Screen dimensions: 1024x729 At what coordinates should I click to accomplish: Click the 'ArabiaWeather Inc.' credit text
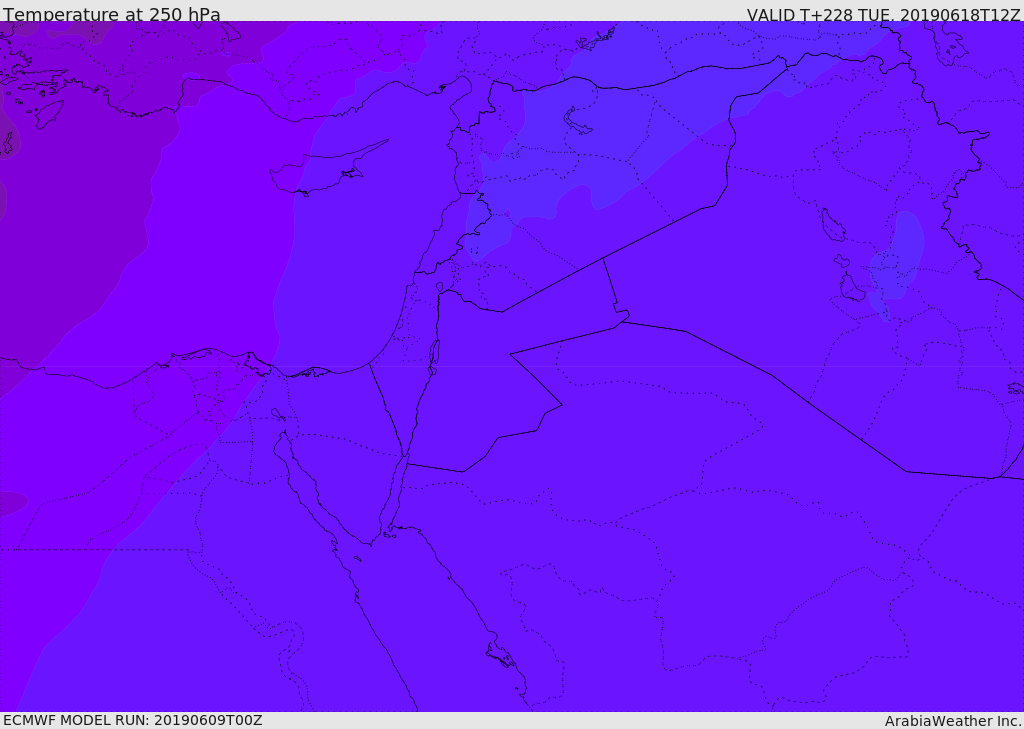point(953,721)
